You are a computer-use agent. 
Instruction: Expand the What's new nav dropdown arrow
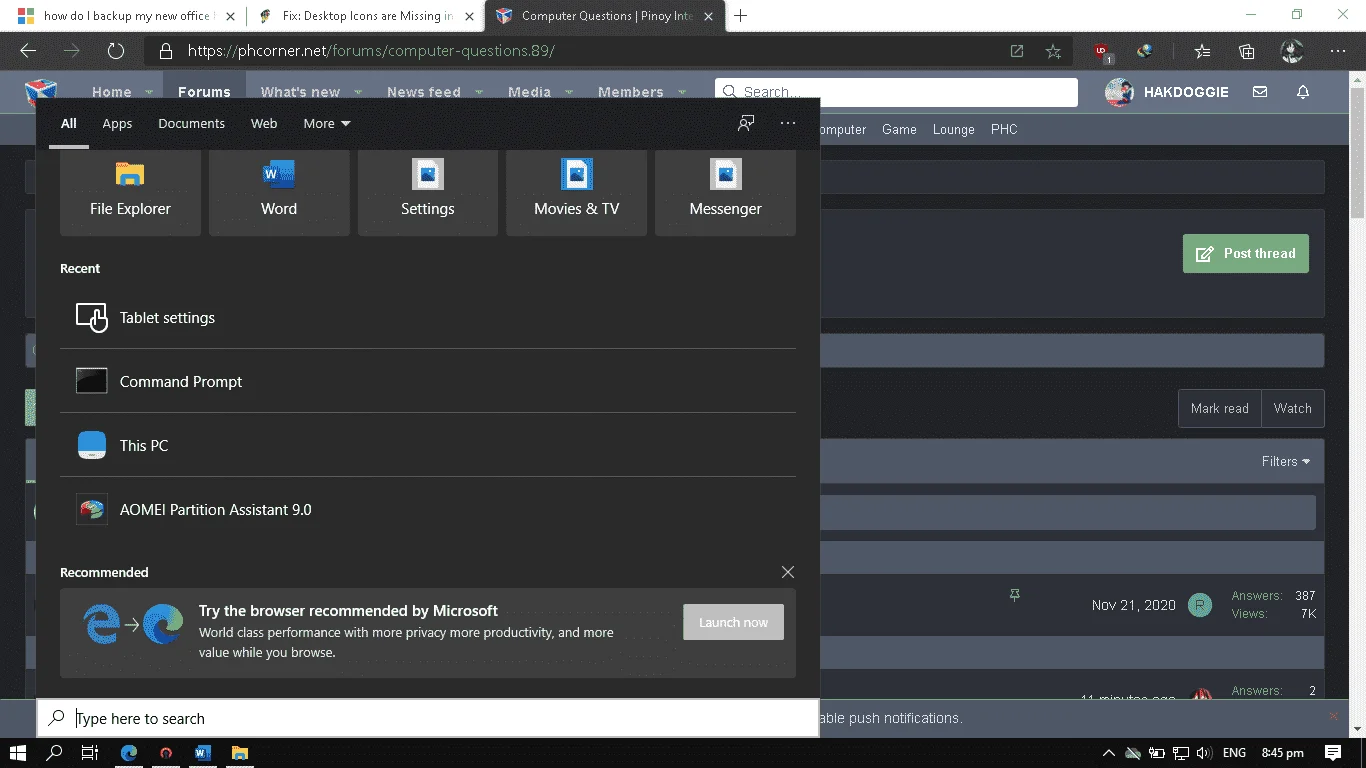(x=358, y=92)
